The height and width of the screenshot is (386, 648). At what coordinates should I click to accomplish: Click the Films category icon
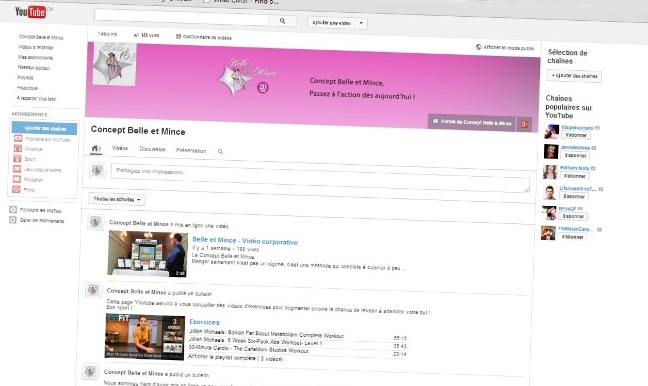tap(16, 189)
